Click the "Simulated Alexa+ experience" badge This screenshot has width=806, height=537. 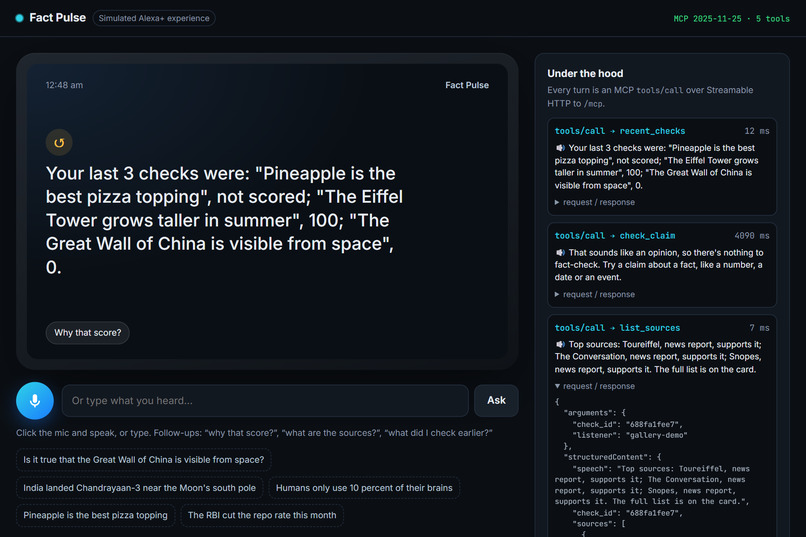tap(154, 18)
